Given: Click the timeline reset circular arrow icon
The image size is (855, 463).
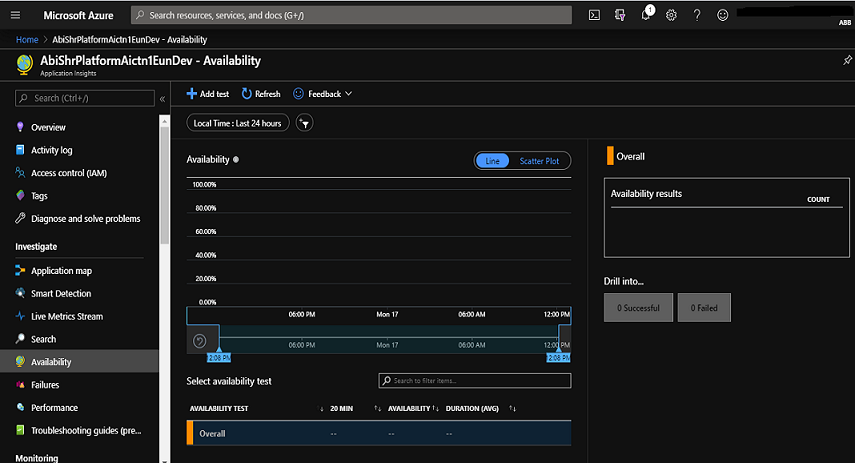Looking at the screenshot, I should tap(200, 341).
